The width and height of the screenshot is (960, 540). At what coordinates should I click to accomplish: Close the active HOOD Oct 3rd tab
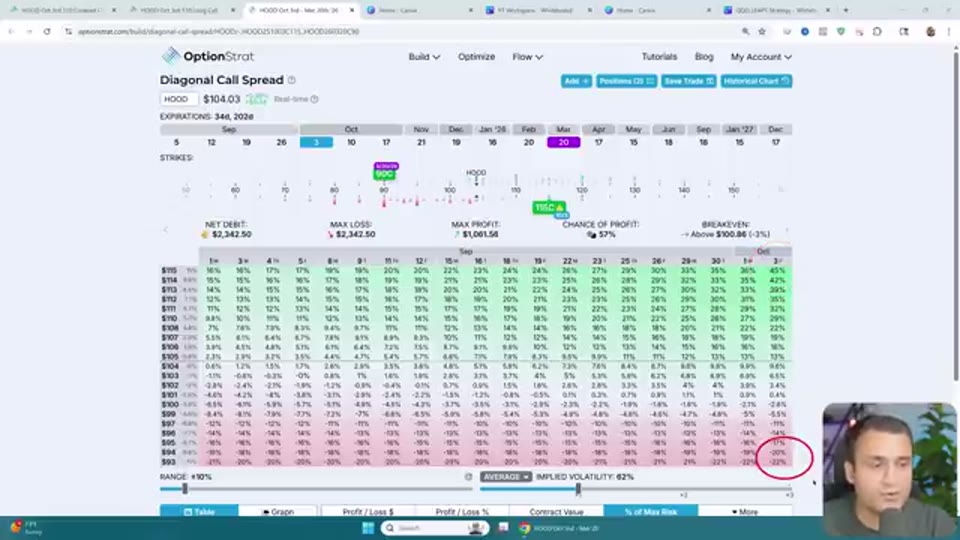(x=351, y=10)
